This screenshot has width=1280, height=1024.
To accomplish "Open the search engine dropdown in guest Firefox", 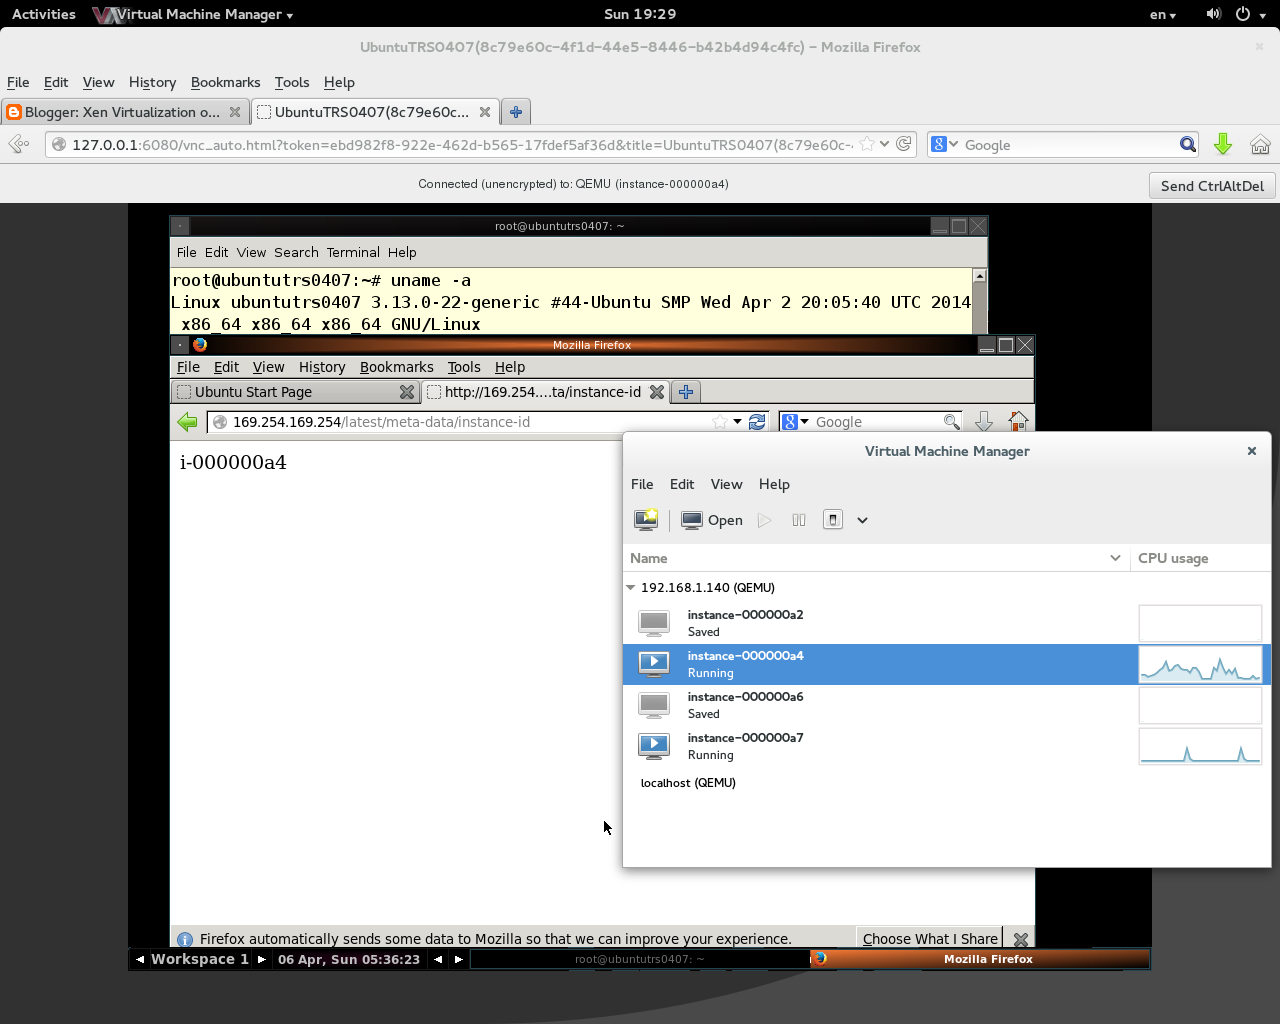I will 795,422.
